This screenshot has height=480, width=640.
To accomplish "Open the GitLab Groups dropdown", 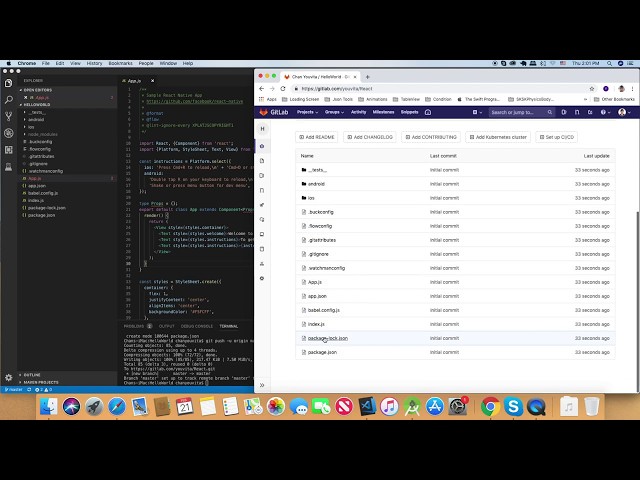I will (x=334, y=112).
